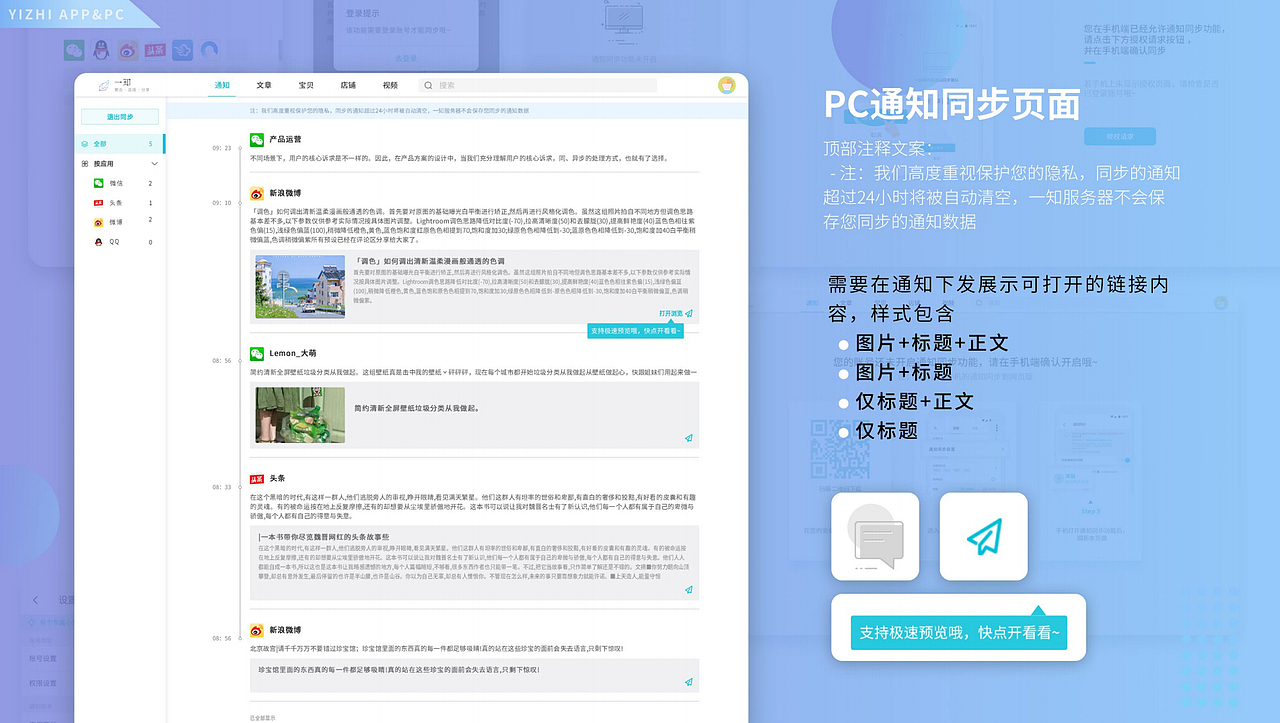
Task: Click the 退出同步 button
Action: coord(120,117)
